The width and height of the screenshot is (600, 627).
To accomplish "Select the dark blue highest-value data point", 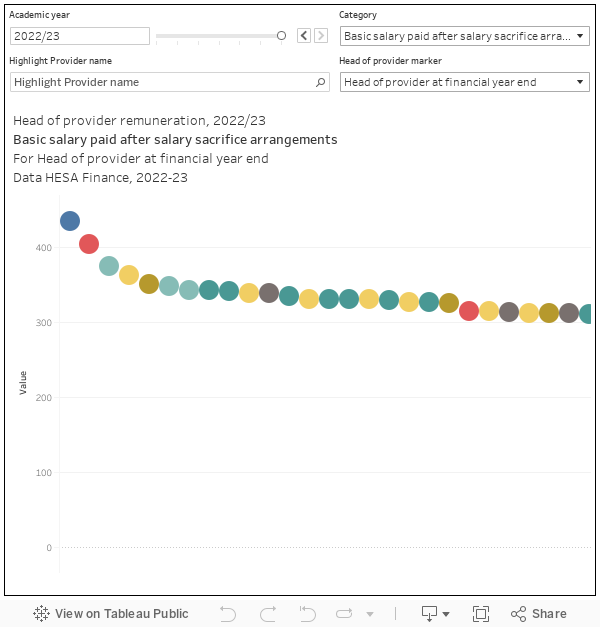I will coord(69,221).
